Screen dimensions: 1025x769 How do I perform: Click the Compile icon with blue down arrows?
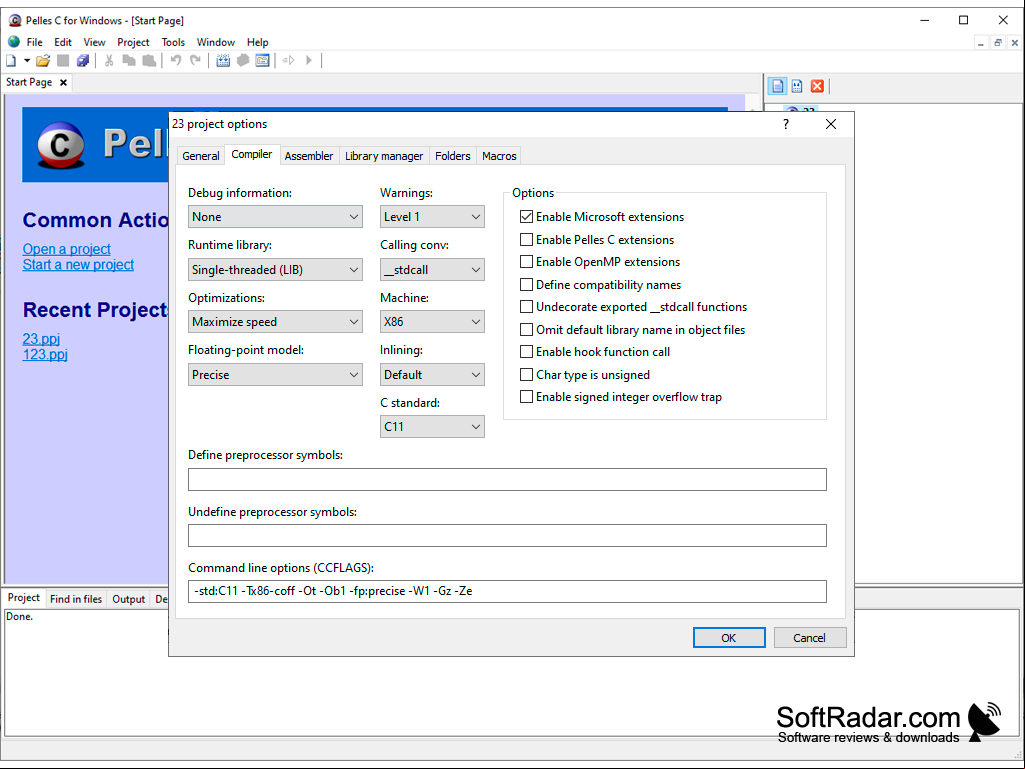click(223, 61)
